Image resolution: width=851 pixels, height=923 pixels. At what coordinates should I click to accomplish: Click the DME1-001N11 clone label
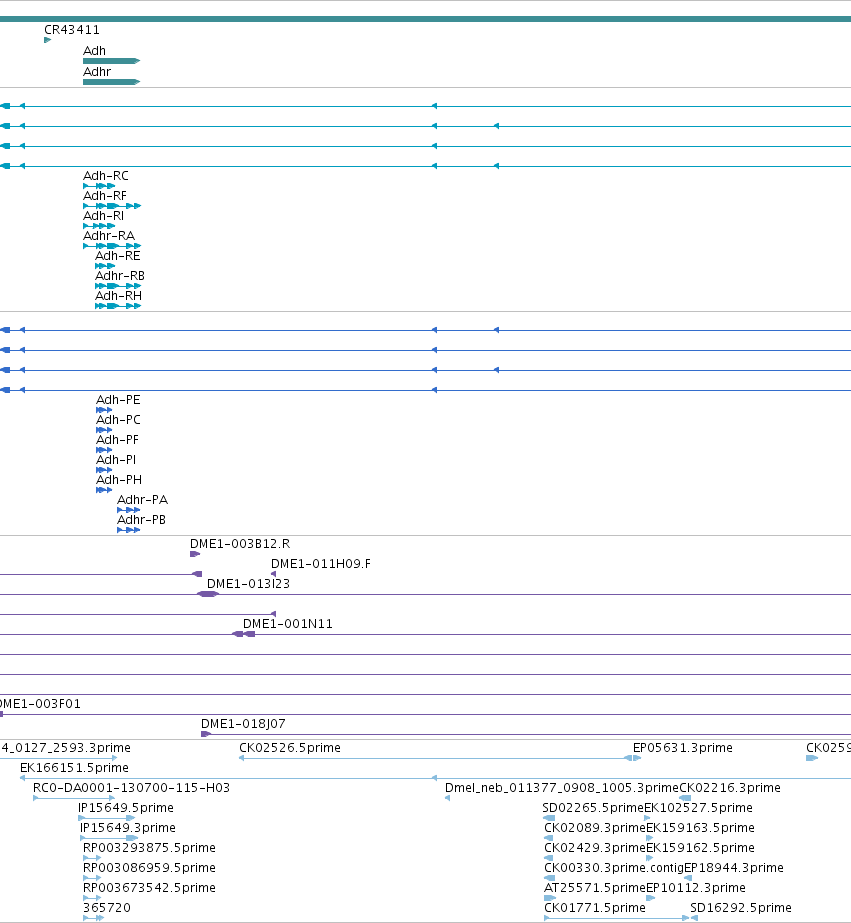288,623
